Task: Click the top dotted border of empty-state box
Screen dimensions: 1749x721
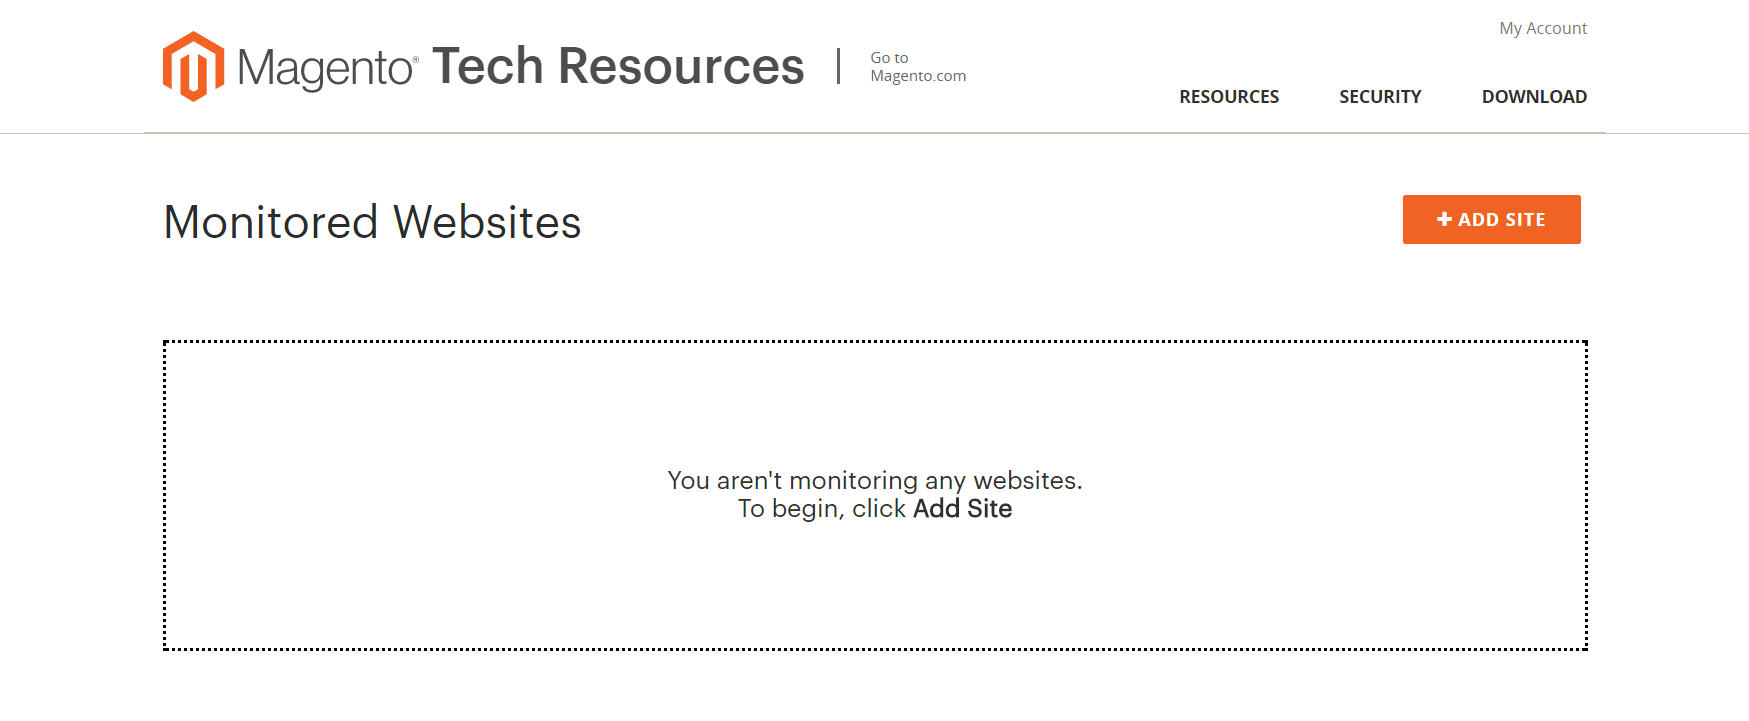Action: [x=875, y=342]
